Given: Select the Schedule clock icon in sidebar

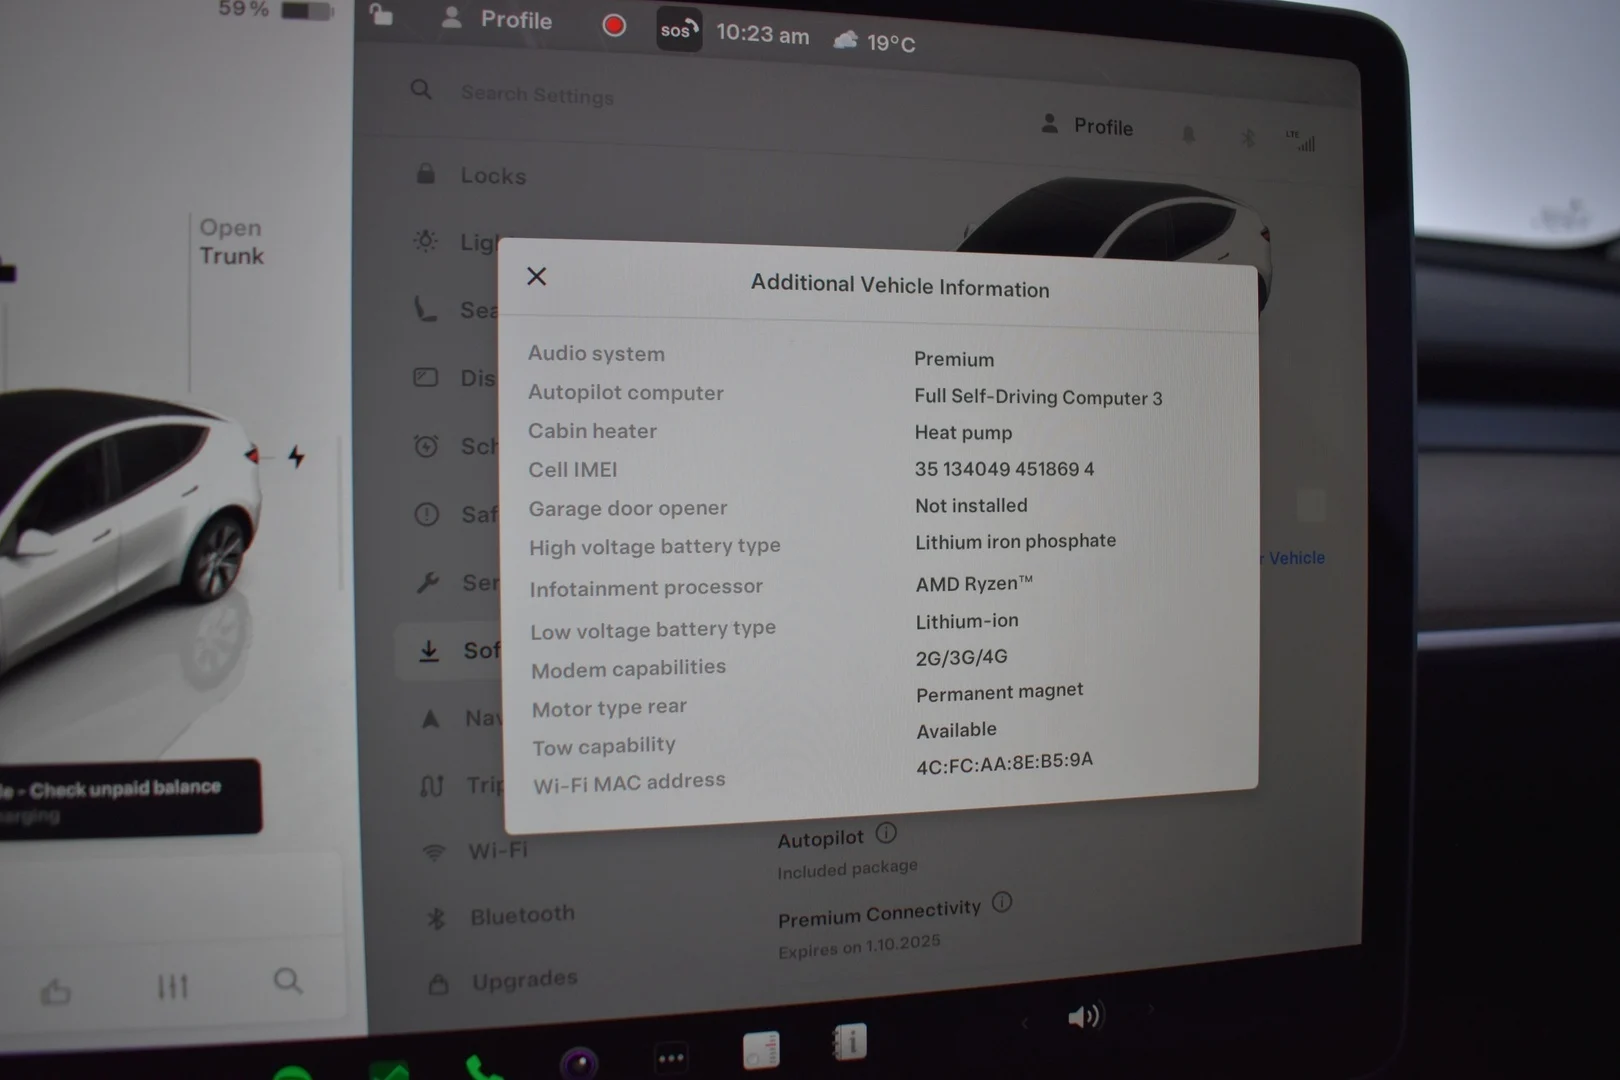Looking at the screenshot, I should [426, 445].
